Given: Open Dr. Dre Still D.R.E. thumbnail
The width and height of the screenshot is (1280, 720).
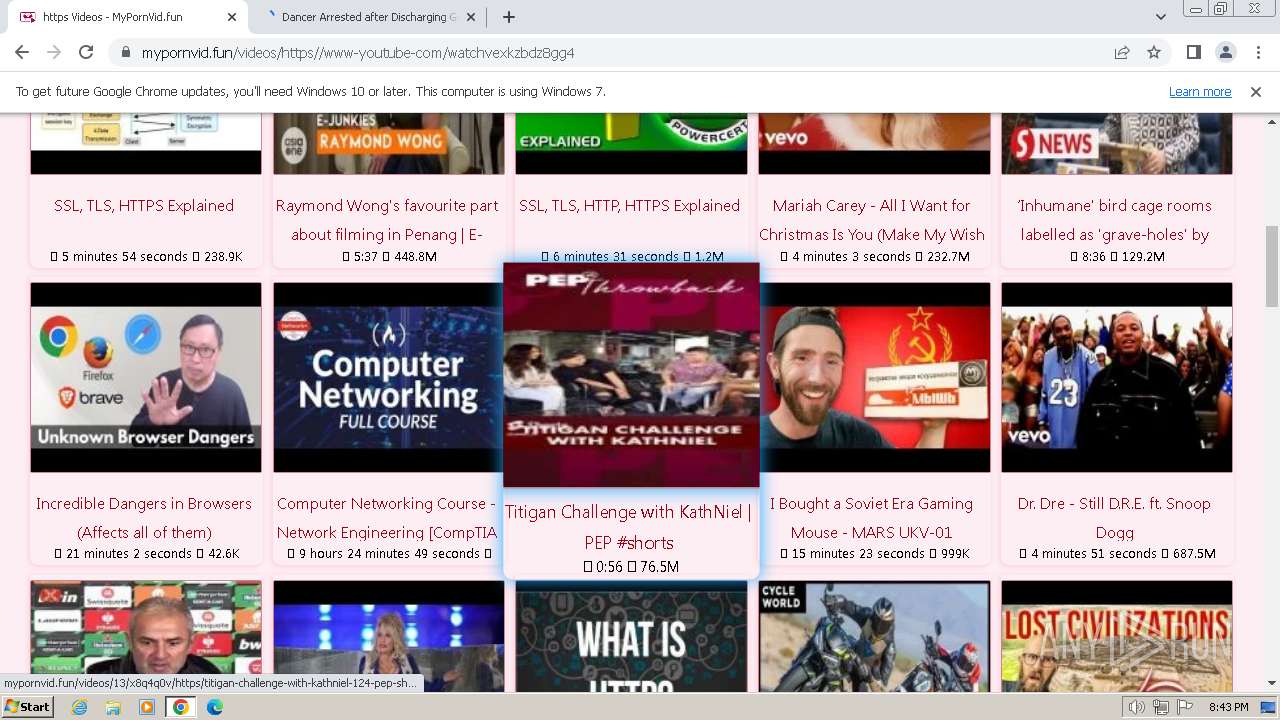Looking at the screenshot, I should coord(1117,377).
